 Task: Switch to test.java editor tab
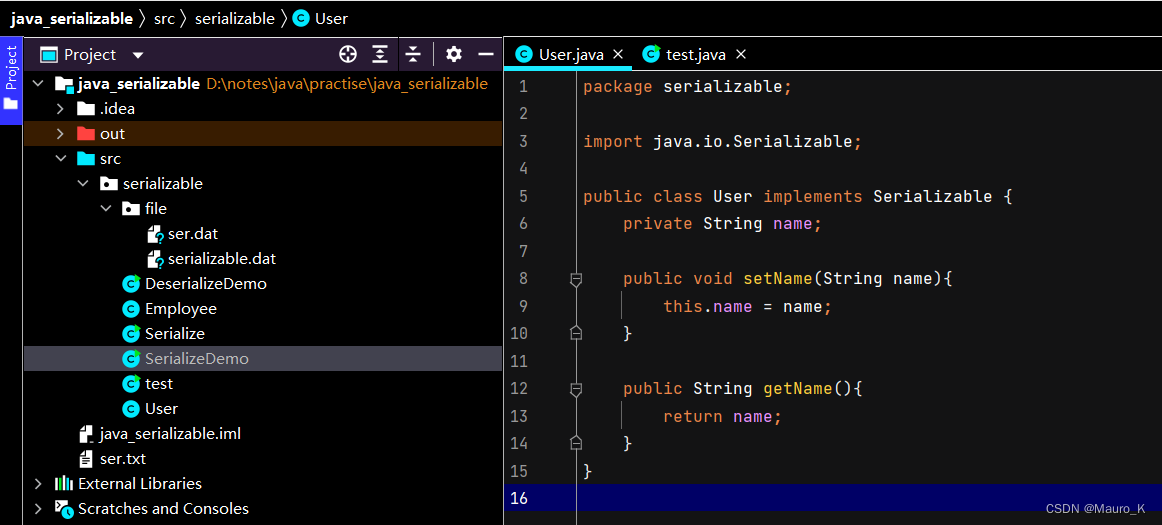pos(696,54)
